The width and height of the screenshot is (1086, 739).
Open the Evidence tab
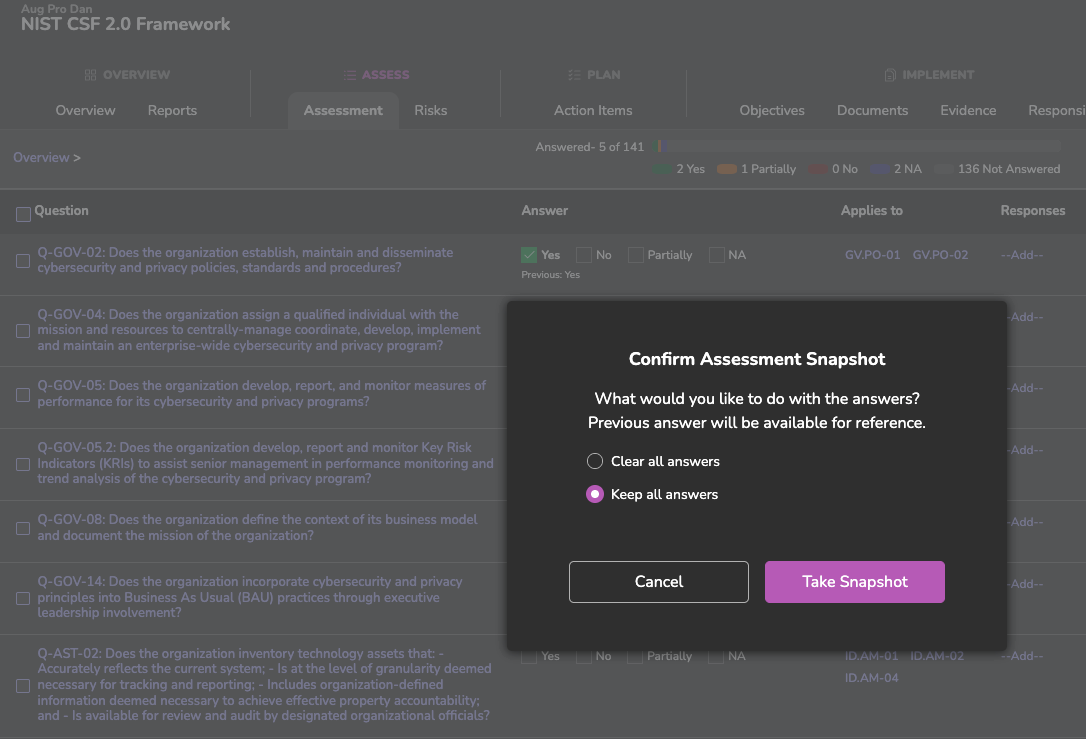coord(967,110)
